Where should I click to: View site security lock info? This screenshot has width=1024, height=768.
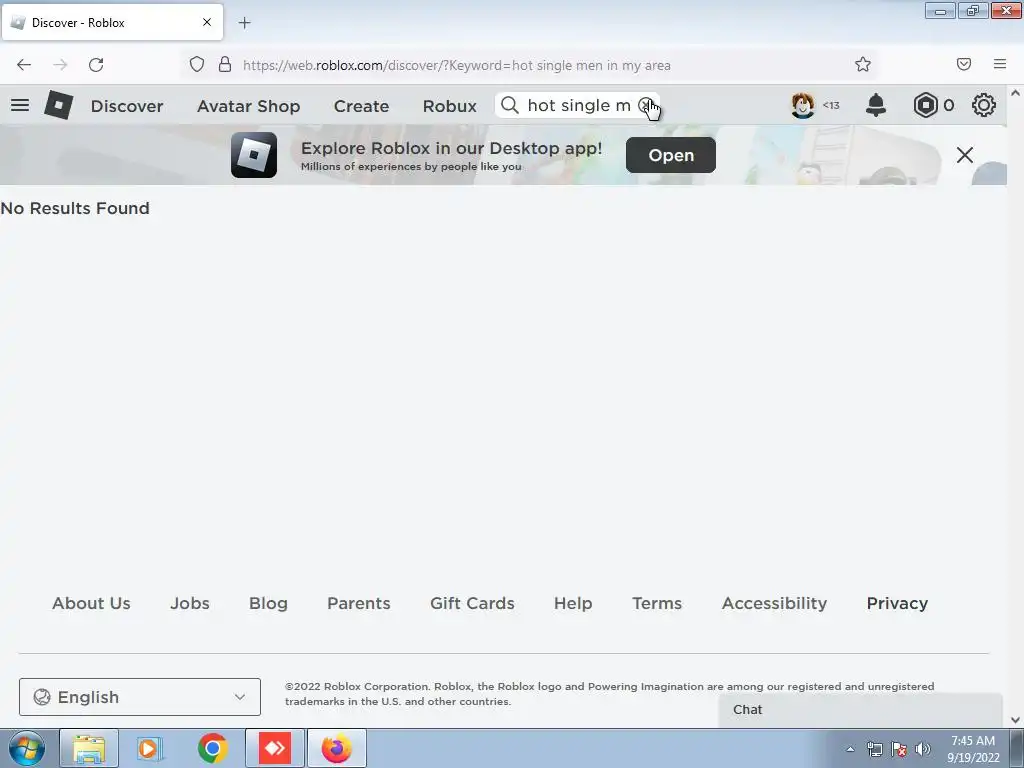tap(225, 65)
